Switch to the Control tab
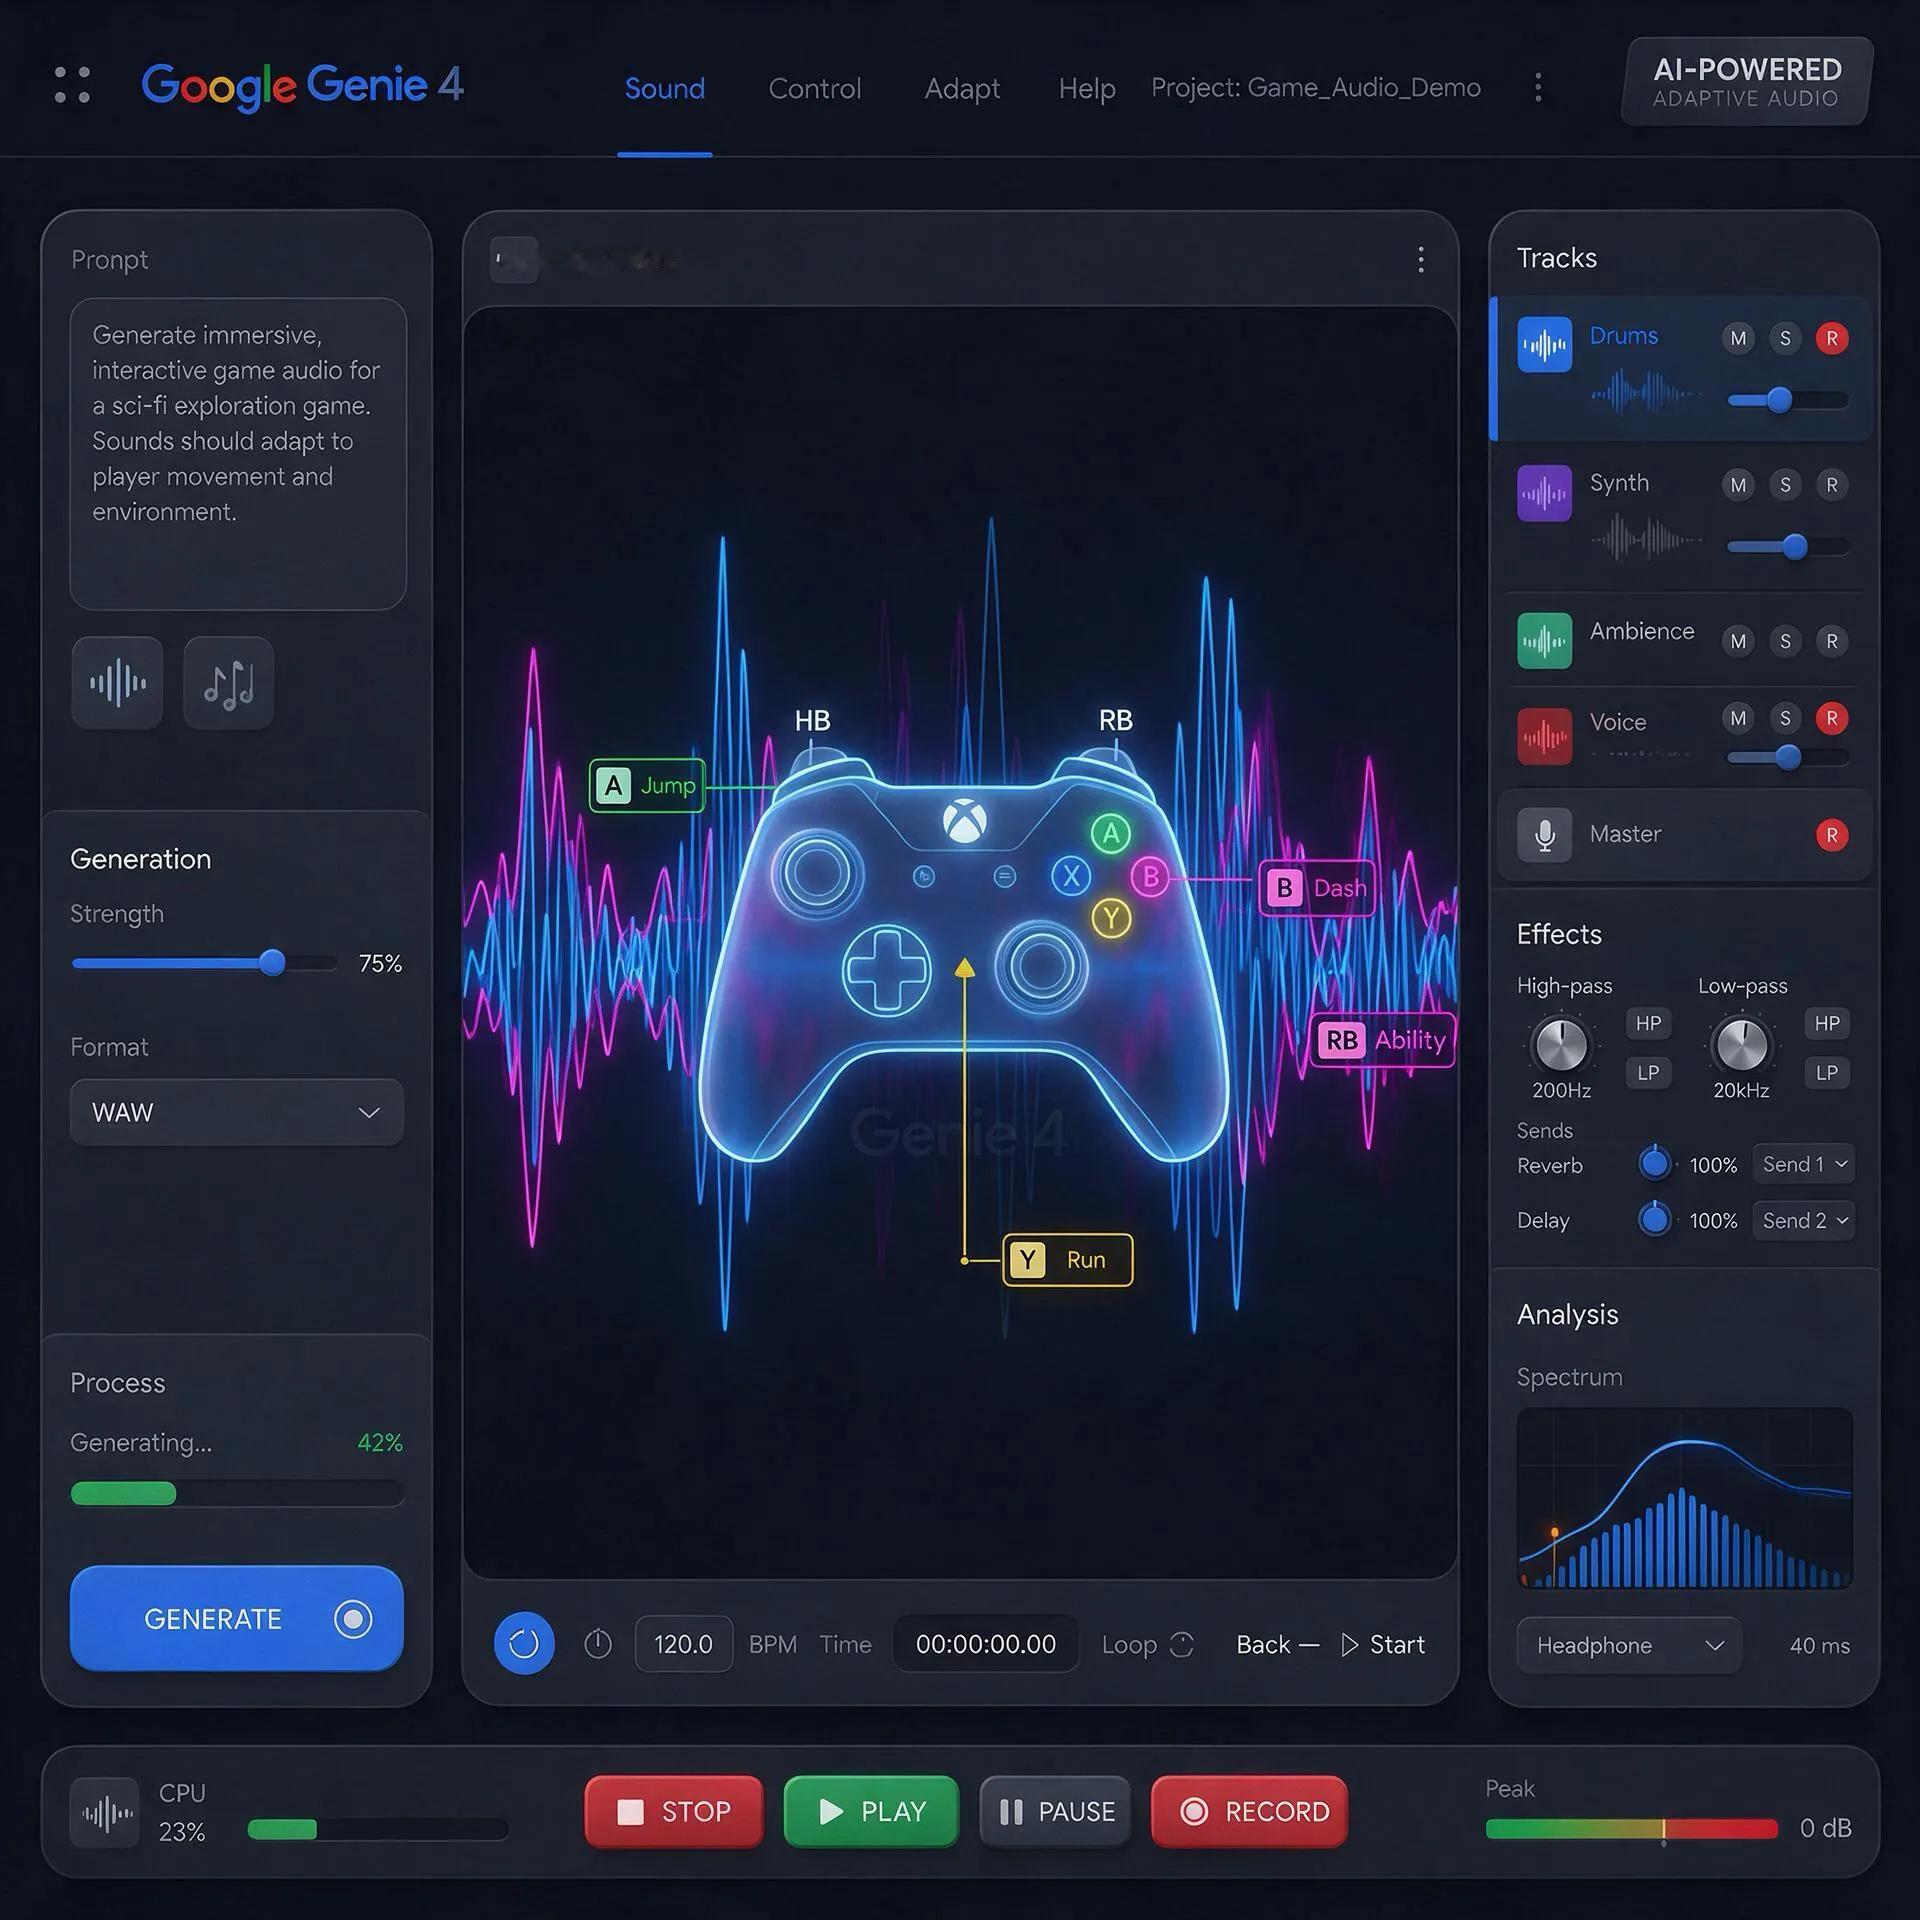 (x=814, y=88)
